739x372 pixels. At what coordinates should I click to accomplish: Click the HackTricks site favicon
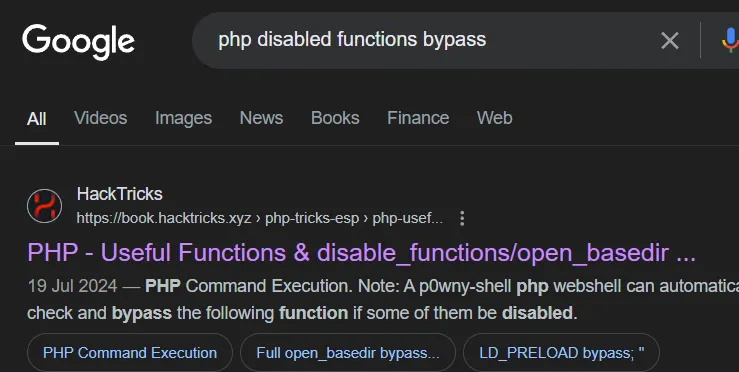(x=45, y=206)
